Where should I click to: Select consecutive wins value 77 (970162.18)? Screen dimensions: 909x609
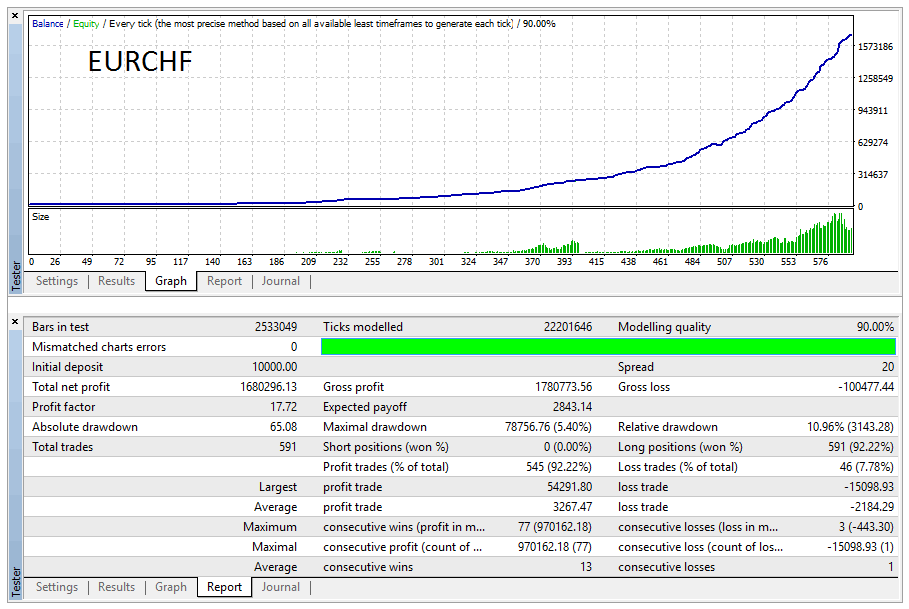tap(555, 527)
